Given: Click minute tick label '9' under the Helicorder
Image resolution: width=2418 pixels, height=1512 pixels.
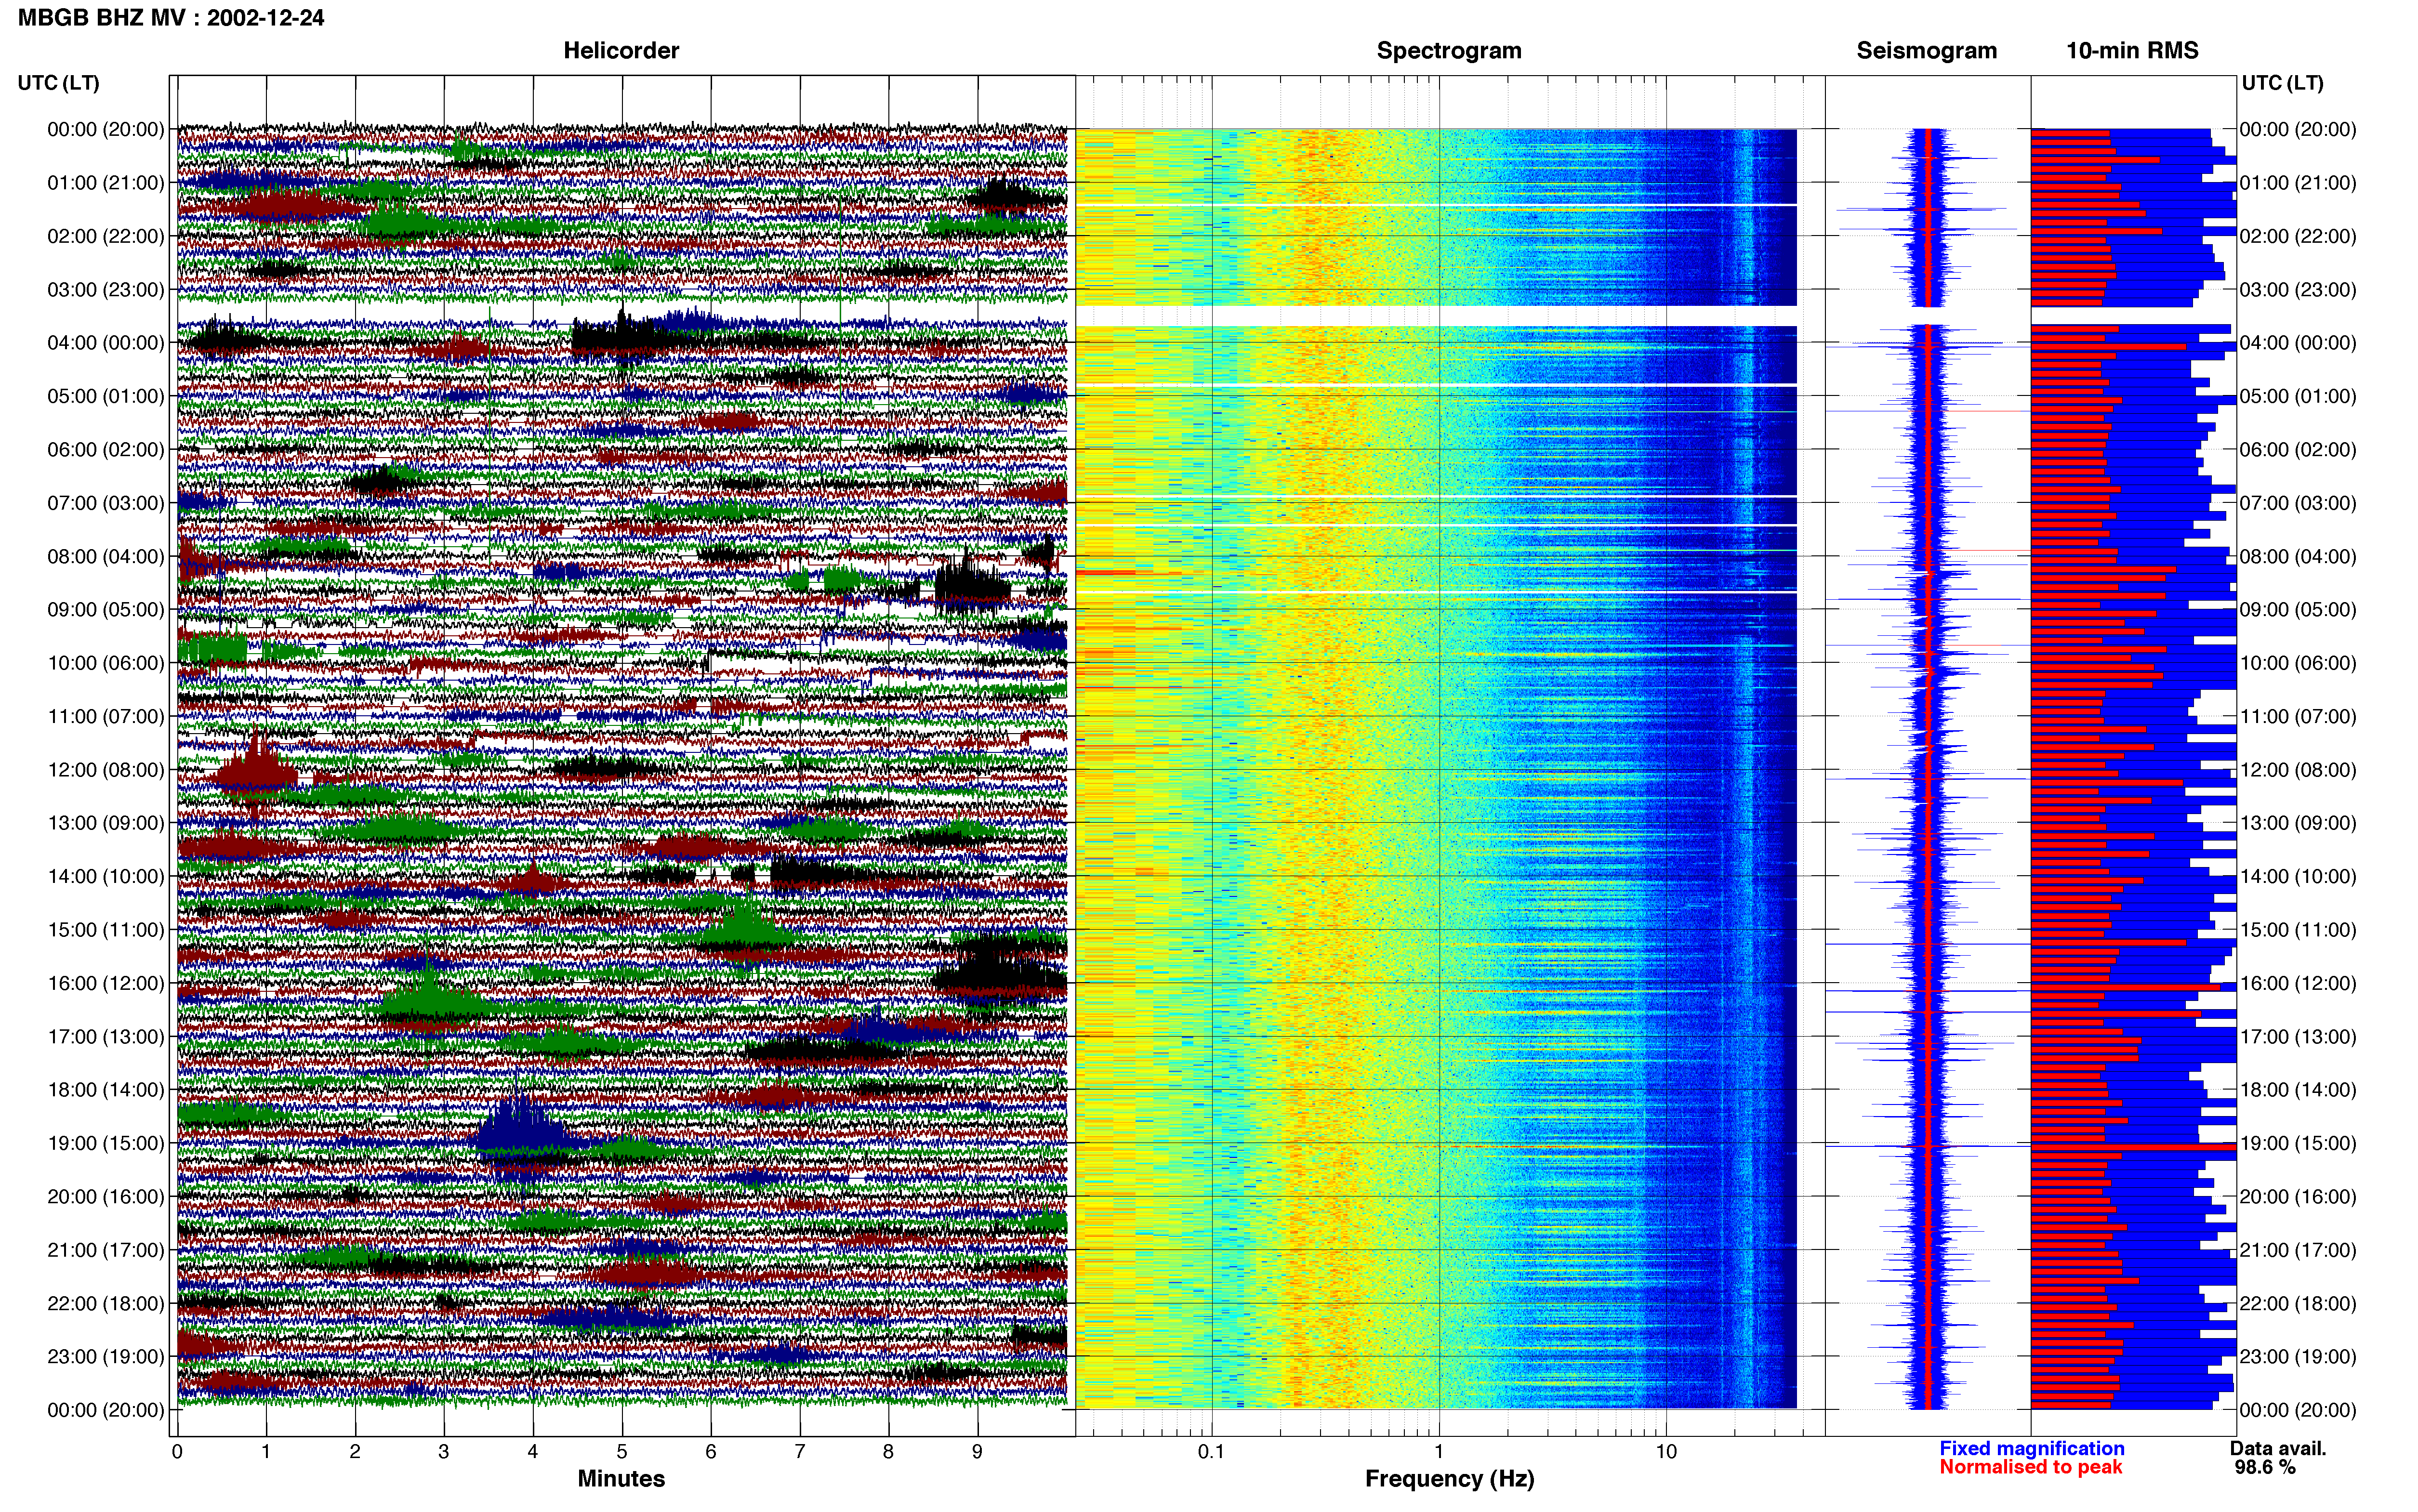Looking at the screenshot, I should coord(977,1452).
